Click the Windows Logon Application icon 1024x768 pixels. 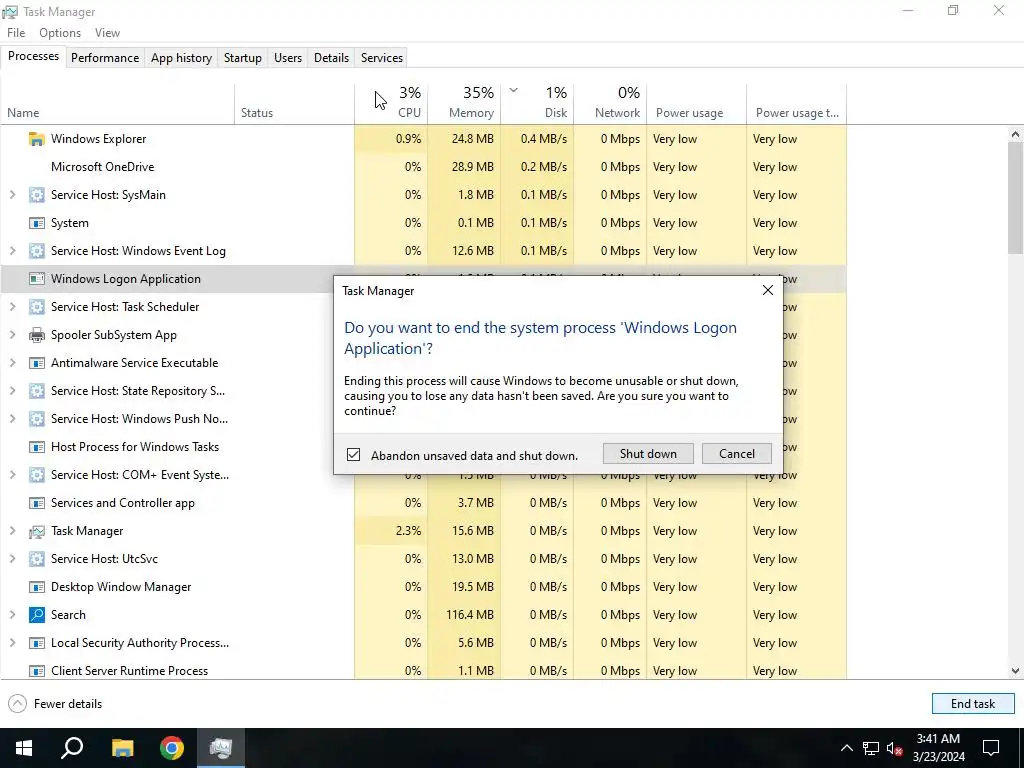[37, 279]
